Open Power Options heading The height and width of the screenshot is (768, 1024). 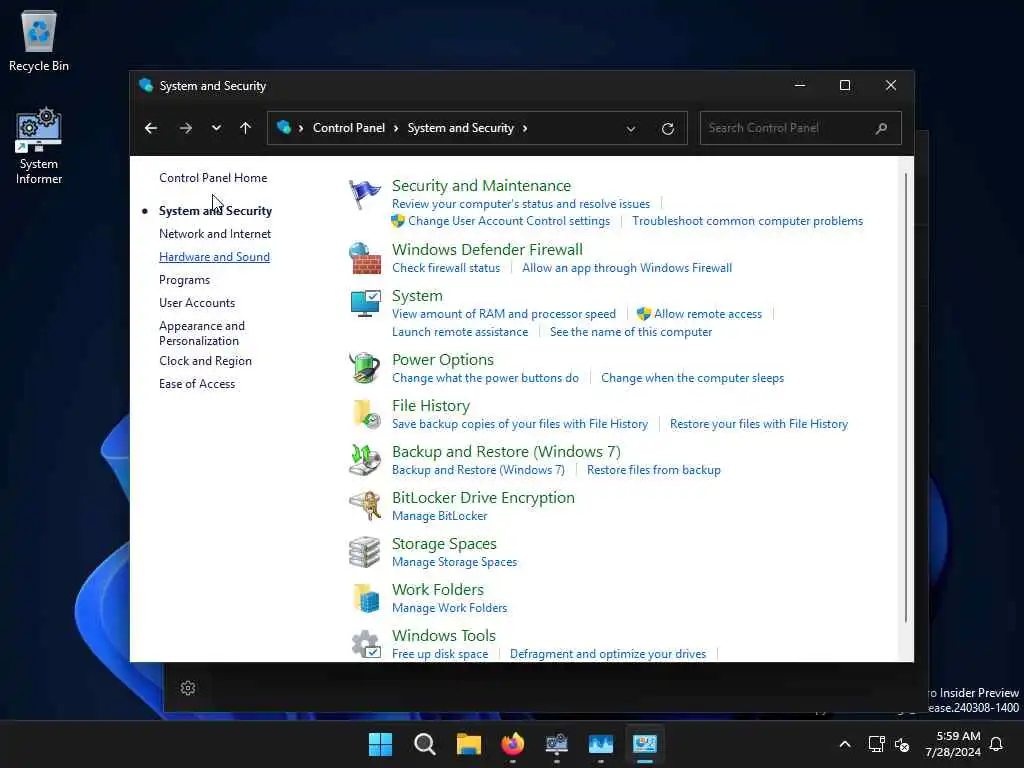tap(443, 360)
